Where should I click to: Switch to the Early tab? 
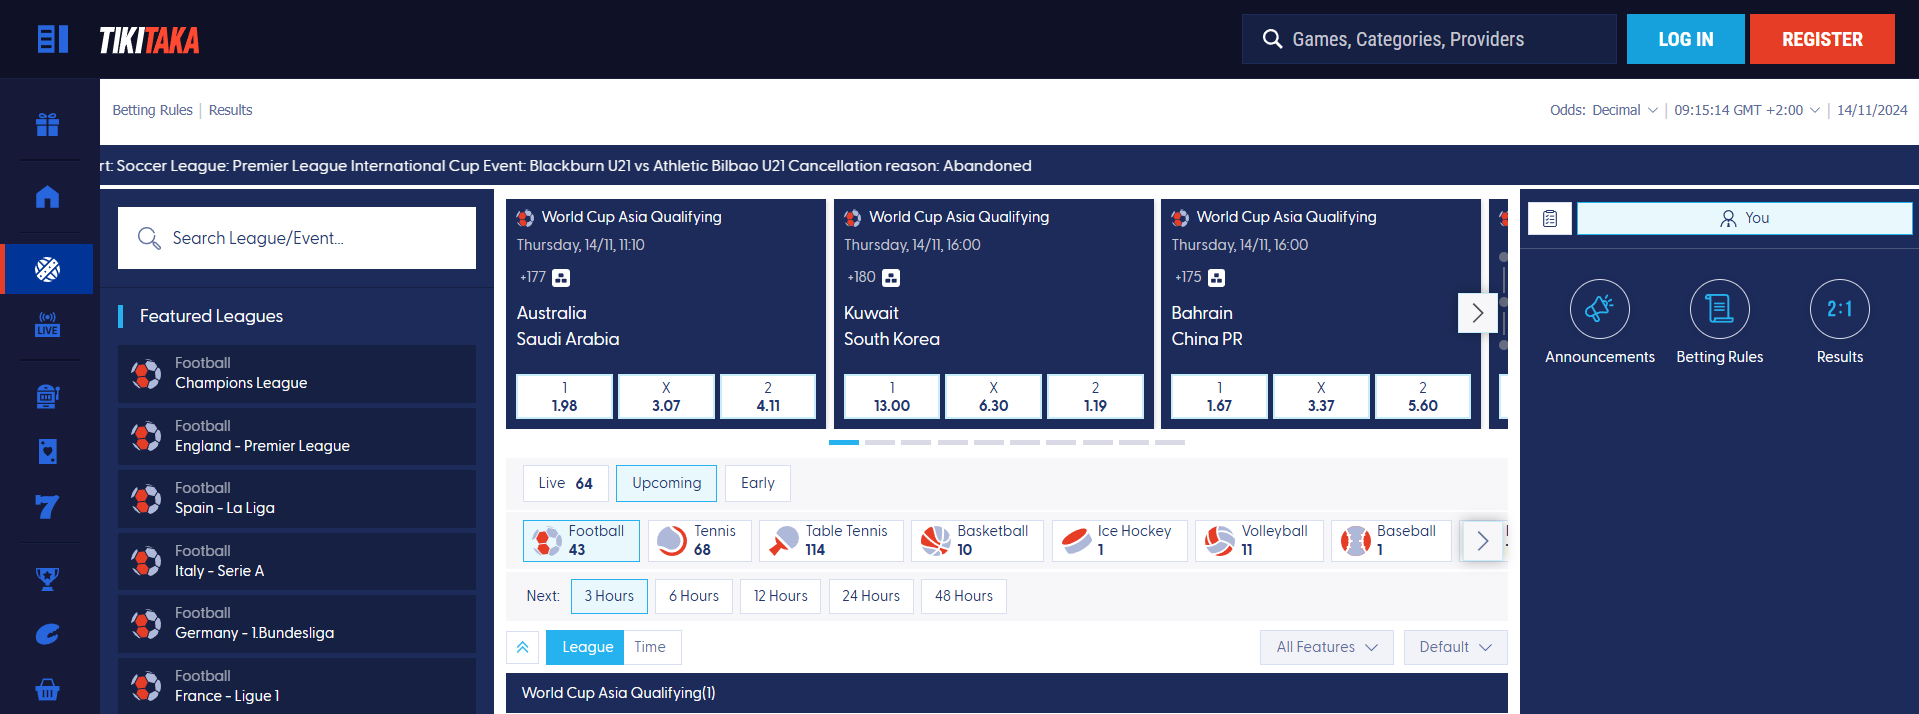click(x=757, y=483)
